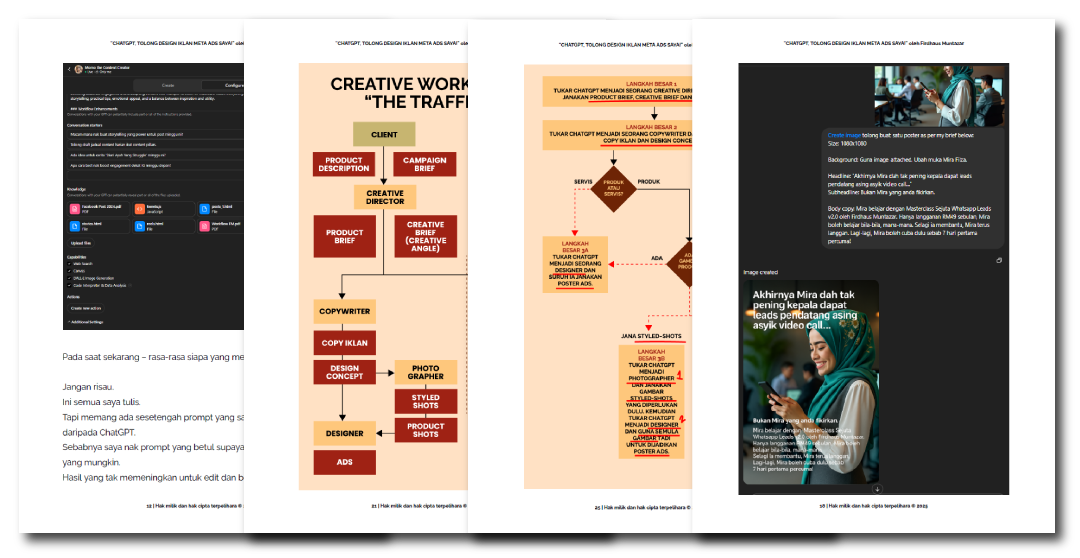This screenshot has height=558, width=1080.
Task: Click the copy icon below chat message
Action: [x=999, y=260]
